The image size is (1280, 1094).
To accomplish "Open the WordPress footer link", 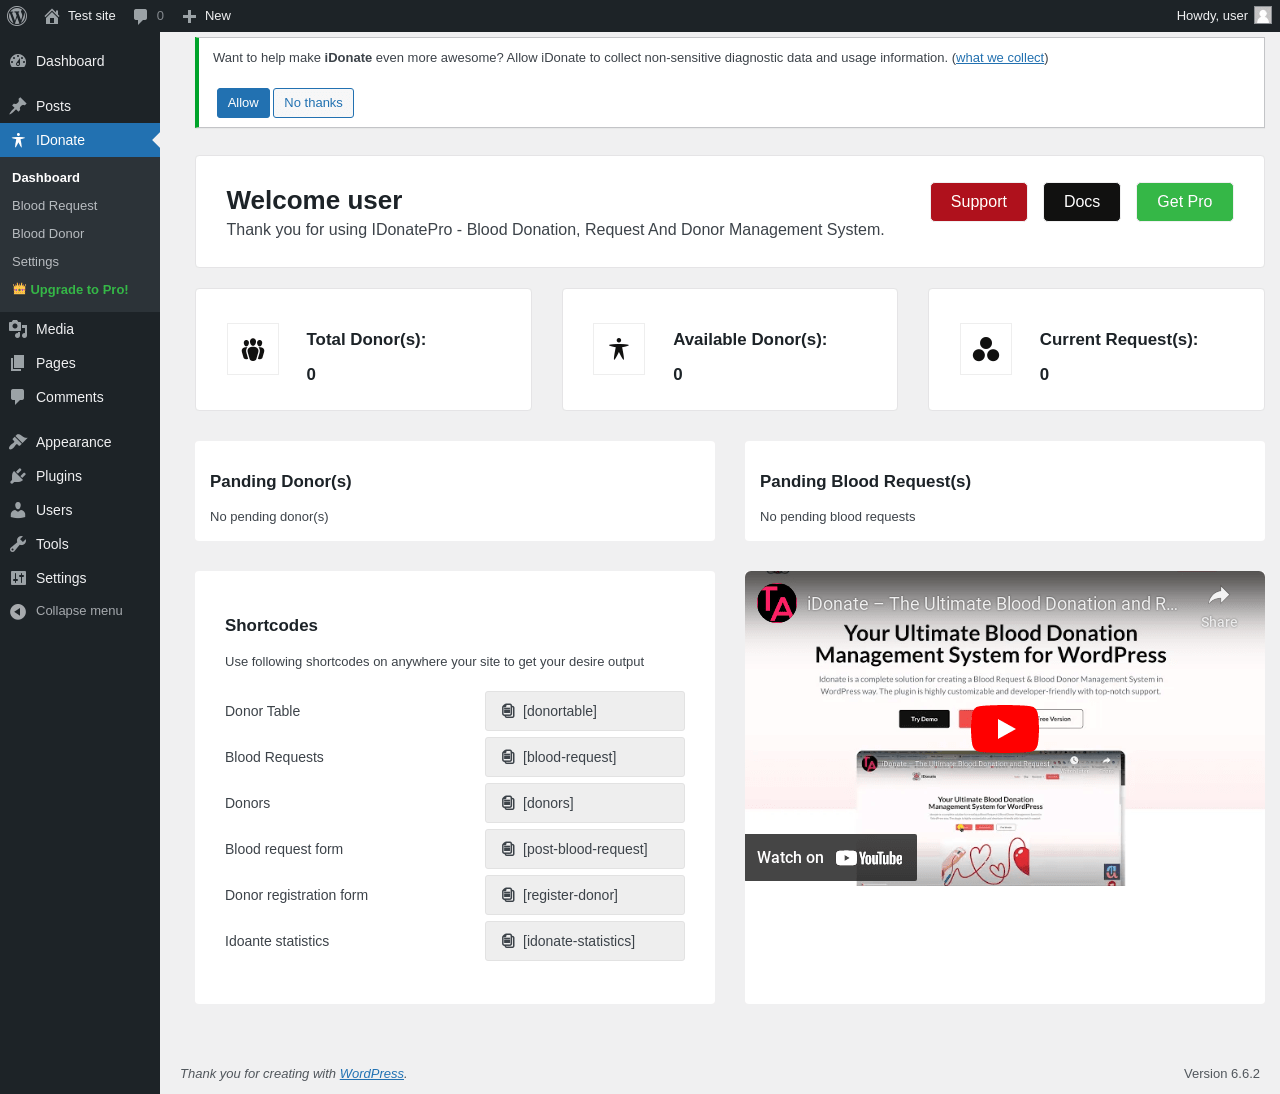I will [x=372, y=1074].
